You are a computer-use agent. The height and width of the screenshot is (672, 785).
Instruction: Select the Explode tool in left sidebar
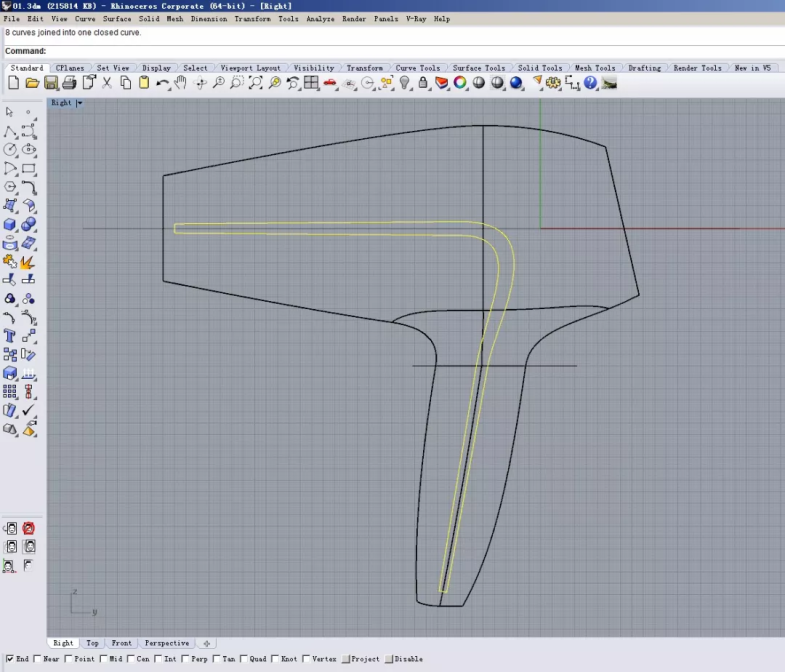28,261
